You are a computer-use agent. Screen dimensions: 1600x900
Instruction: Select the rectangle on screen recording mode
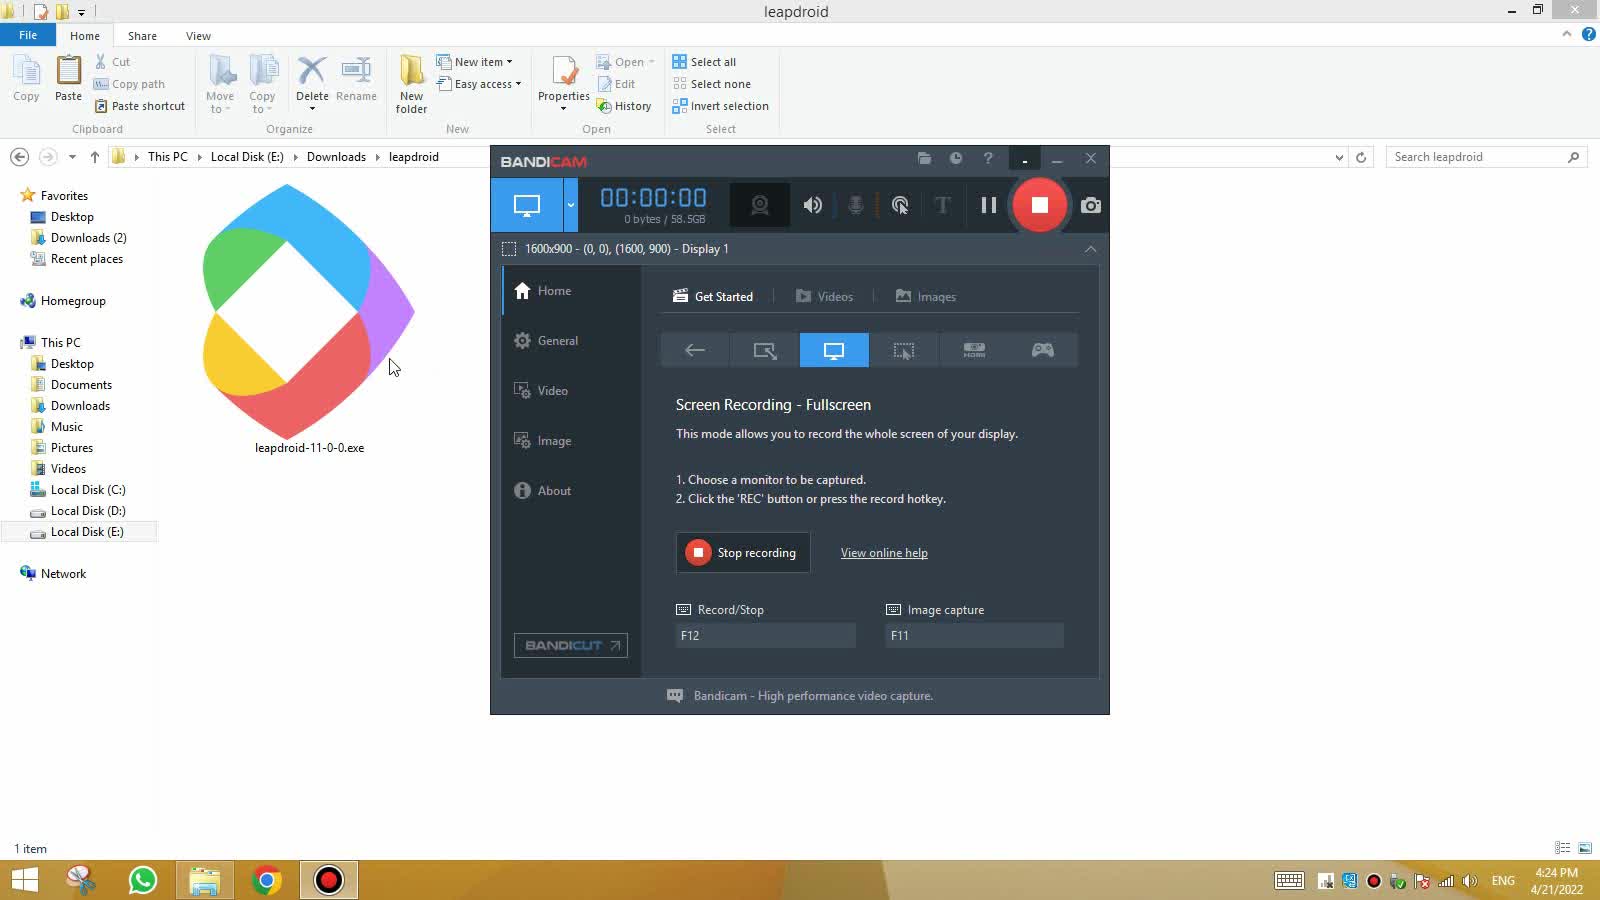click(x=765, y=350)
